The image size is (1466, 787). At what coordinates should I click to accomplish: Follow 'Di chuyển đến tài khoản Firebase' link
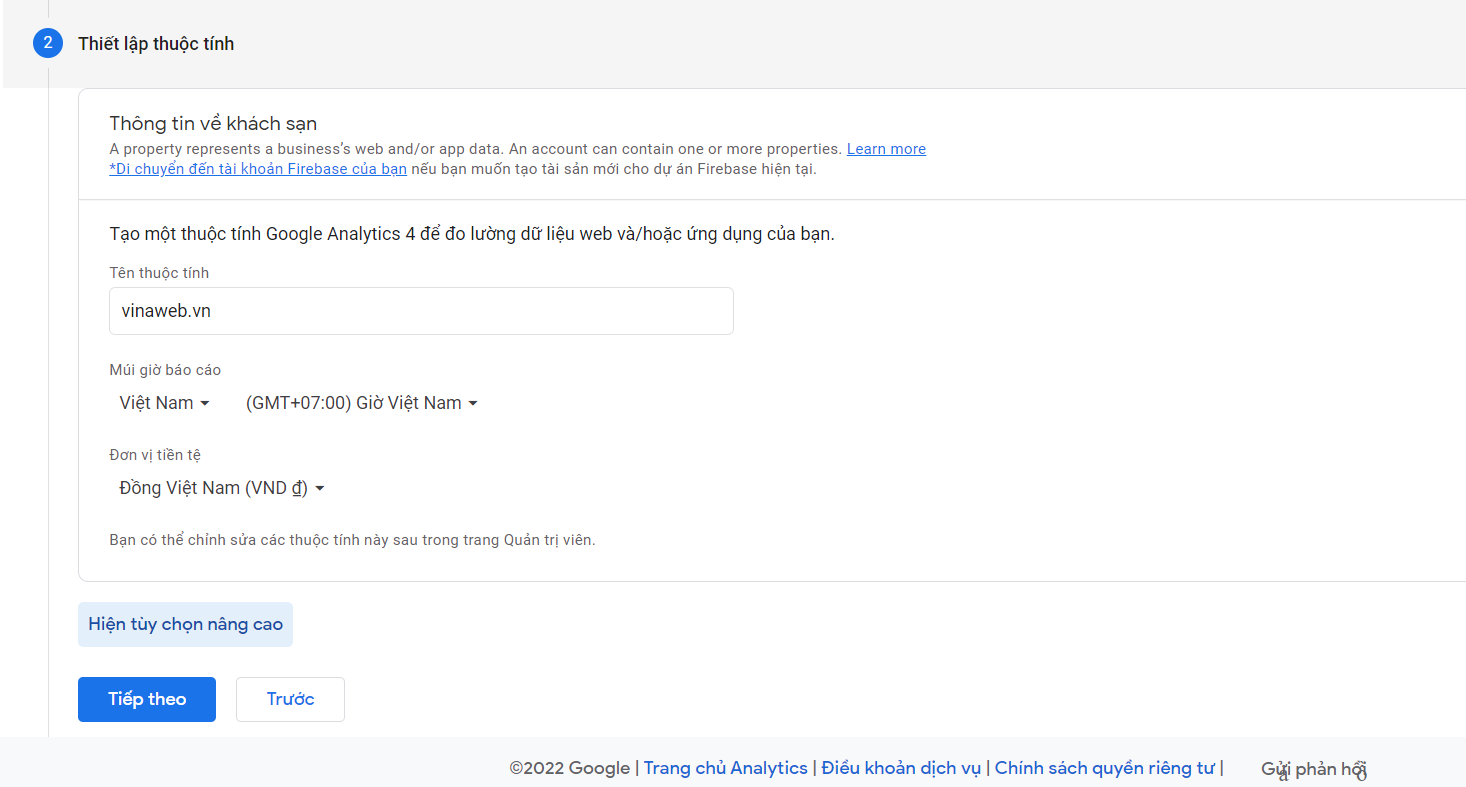pos(258,169)
